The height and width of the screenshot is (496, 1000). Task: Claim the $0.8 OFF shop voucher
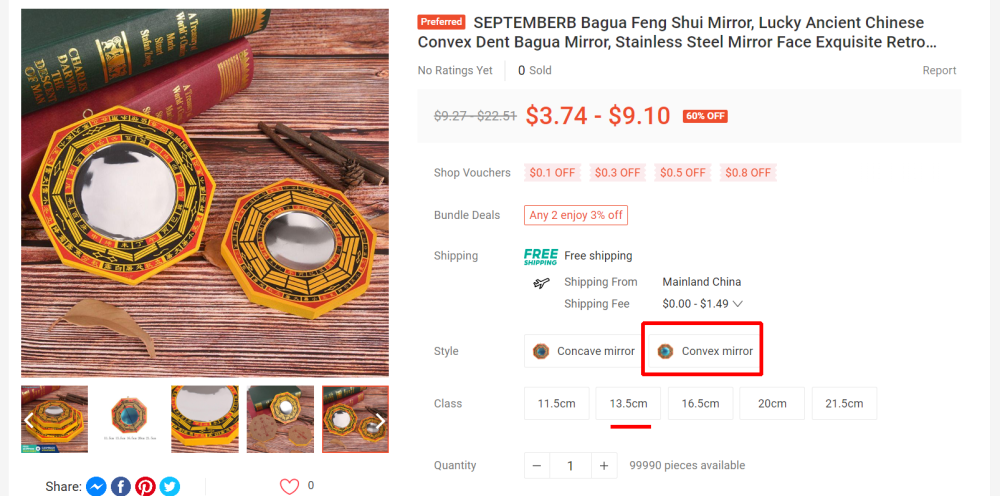(748, 173)
